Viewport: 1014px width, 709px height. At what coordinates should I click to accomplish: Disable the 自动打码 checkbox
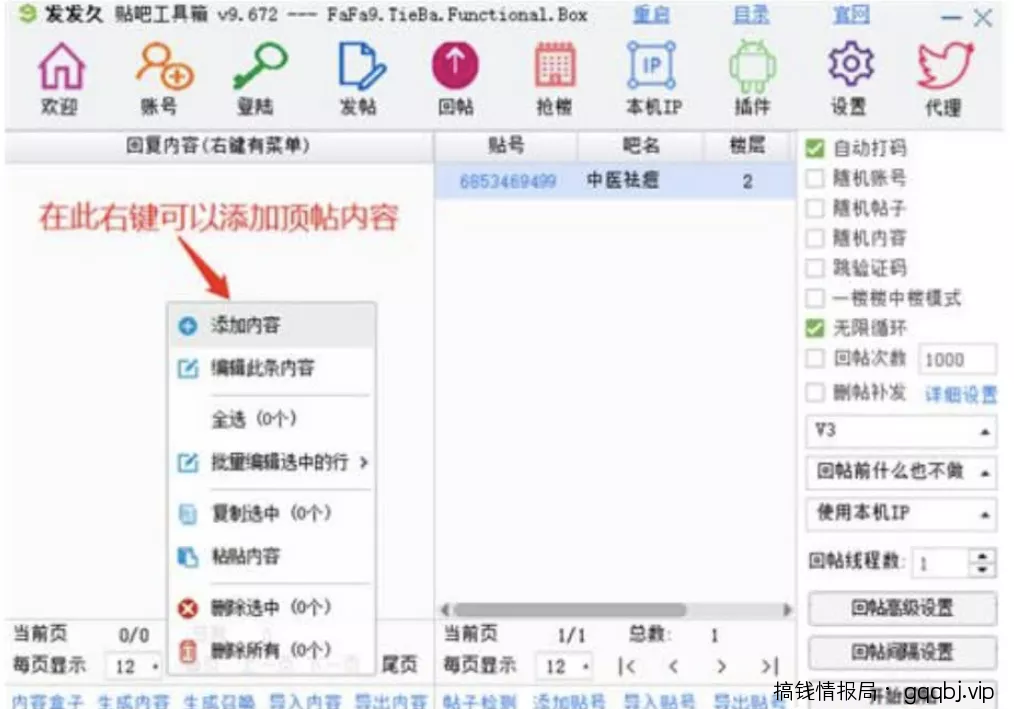(816, 147)
